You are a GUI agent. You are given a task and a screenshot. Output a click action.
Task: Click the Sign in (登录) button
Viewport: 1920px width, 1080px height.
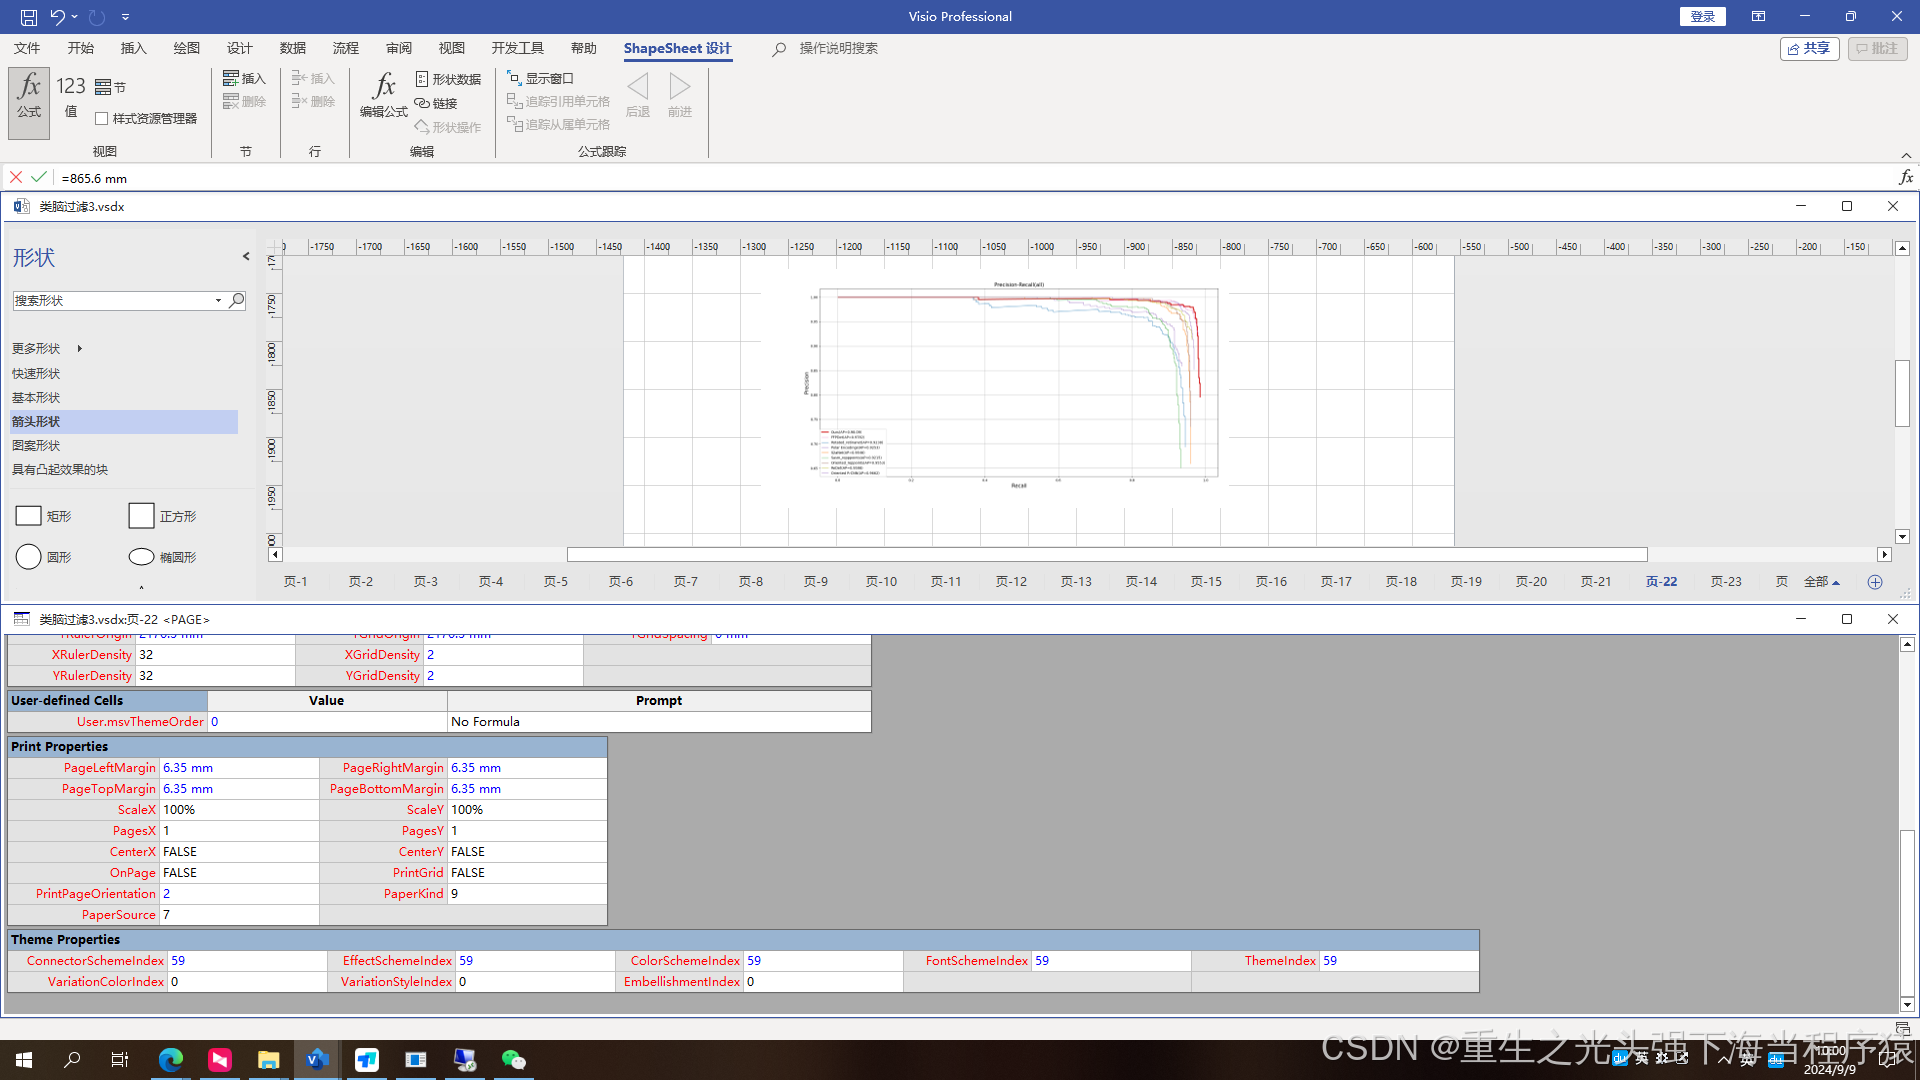click(1702, 16)
